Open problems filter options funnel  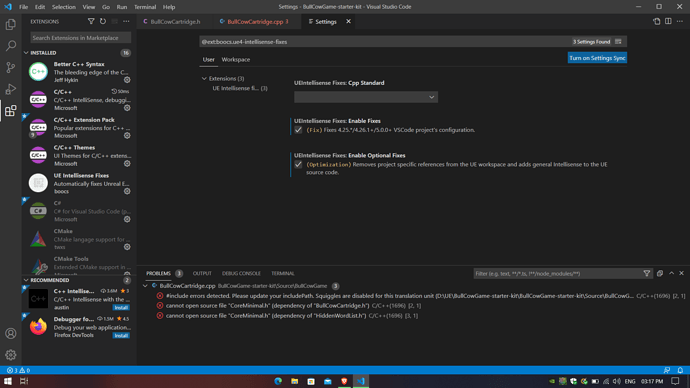coord(646,274)
